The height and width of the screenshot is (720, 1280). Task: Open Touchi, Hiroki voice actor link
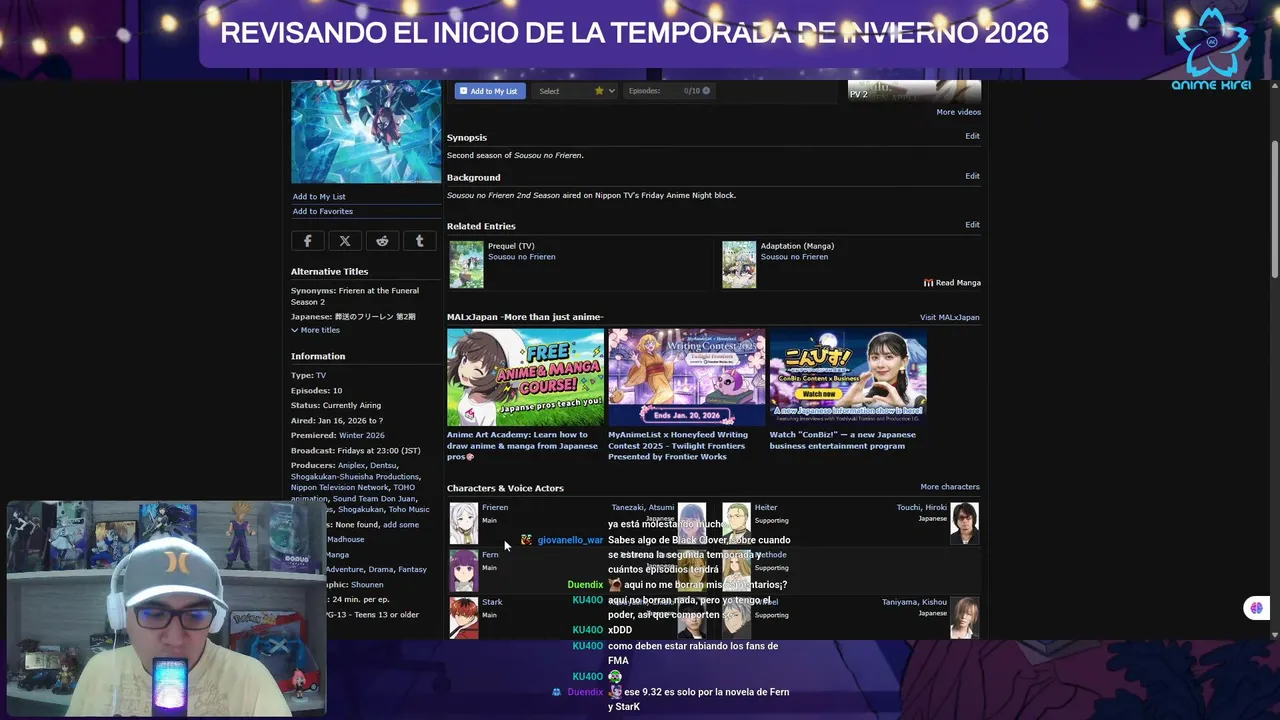click(922, 508)
